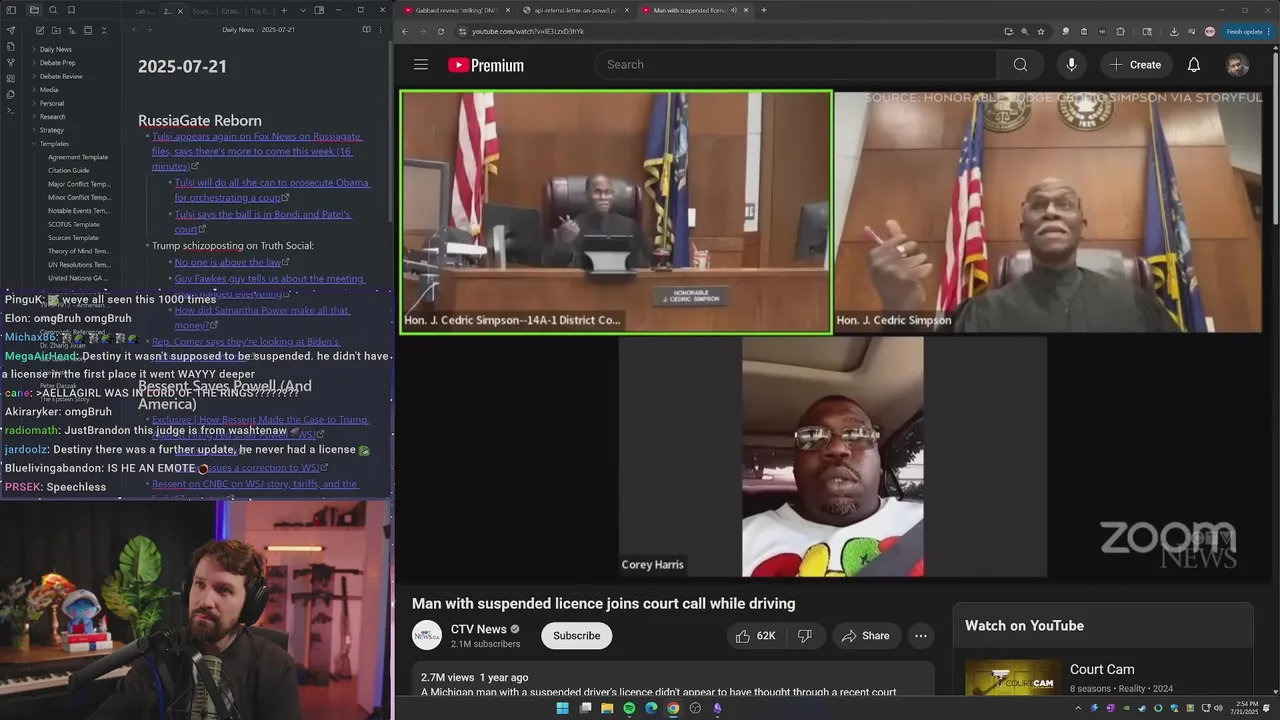Open the note's more options menu in Obsidian

coord(381,30)
